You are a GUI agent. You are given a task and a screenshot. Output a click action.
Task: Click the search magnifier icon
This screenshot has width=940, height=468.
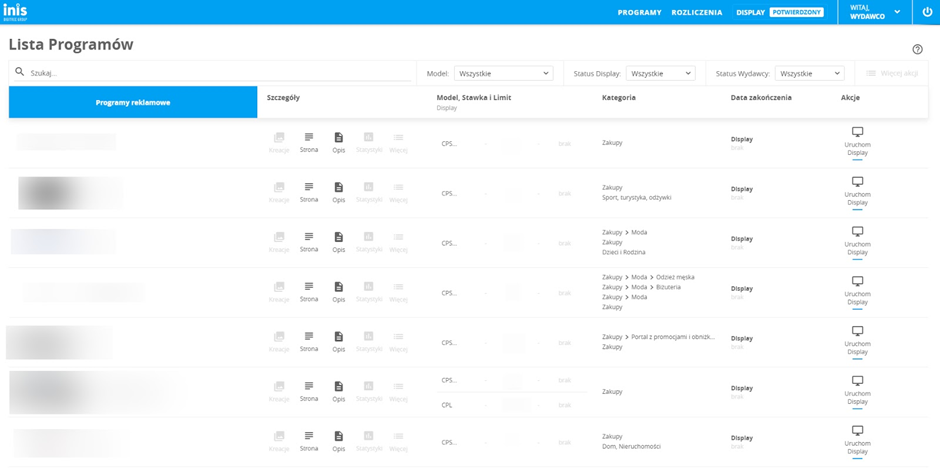19,73
